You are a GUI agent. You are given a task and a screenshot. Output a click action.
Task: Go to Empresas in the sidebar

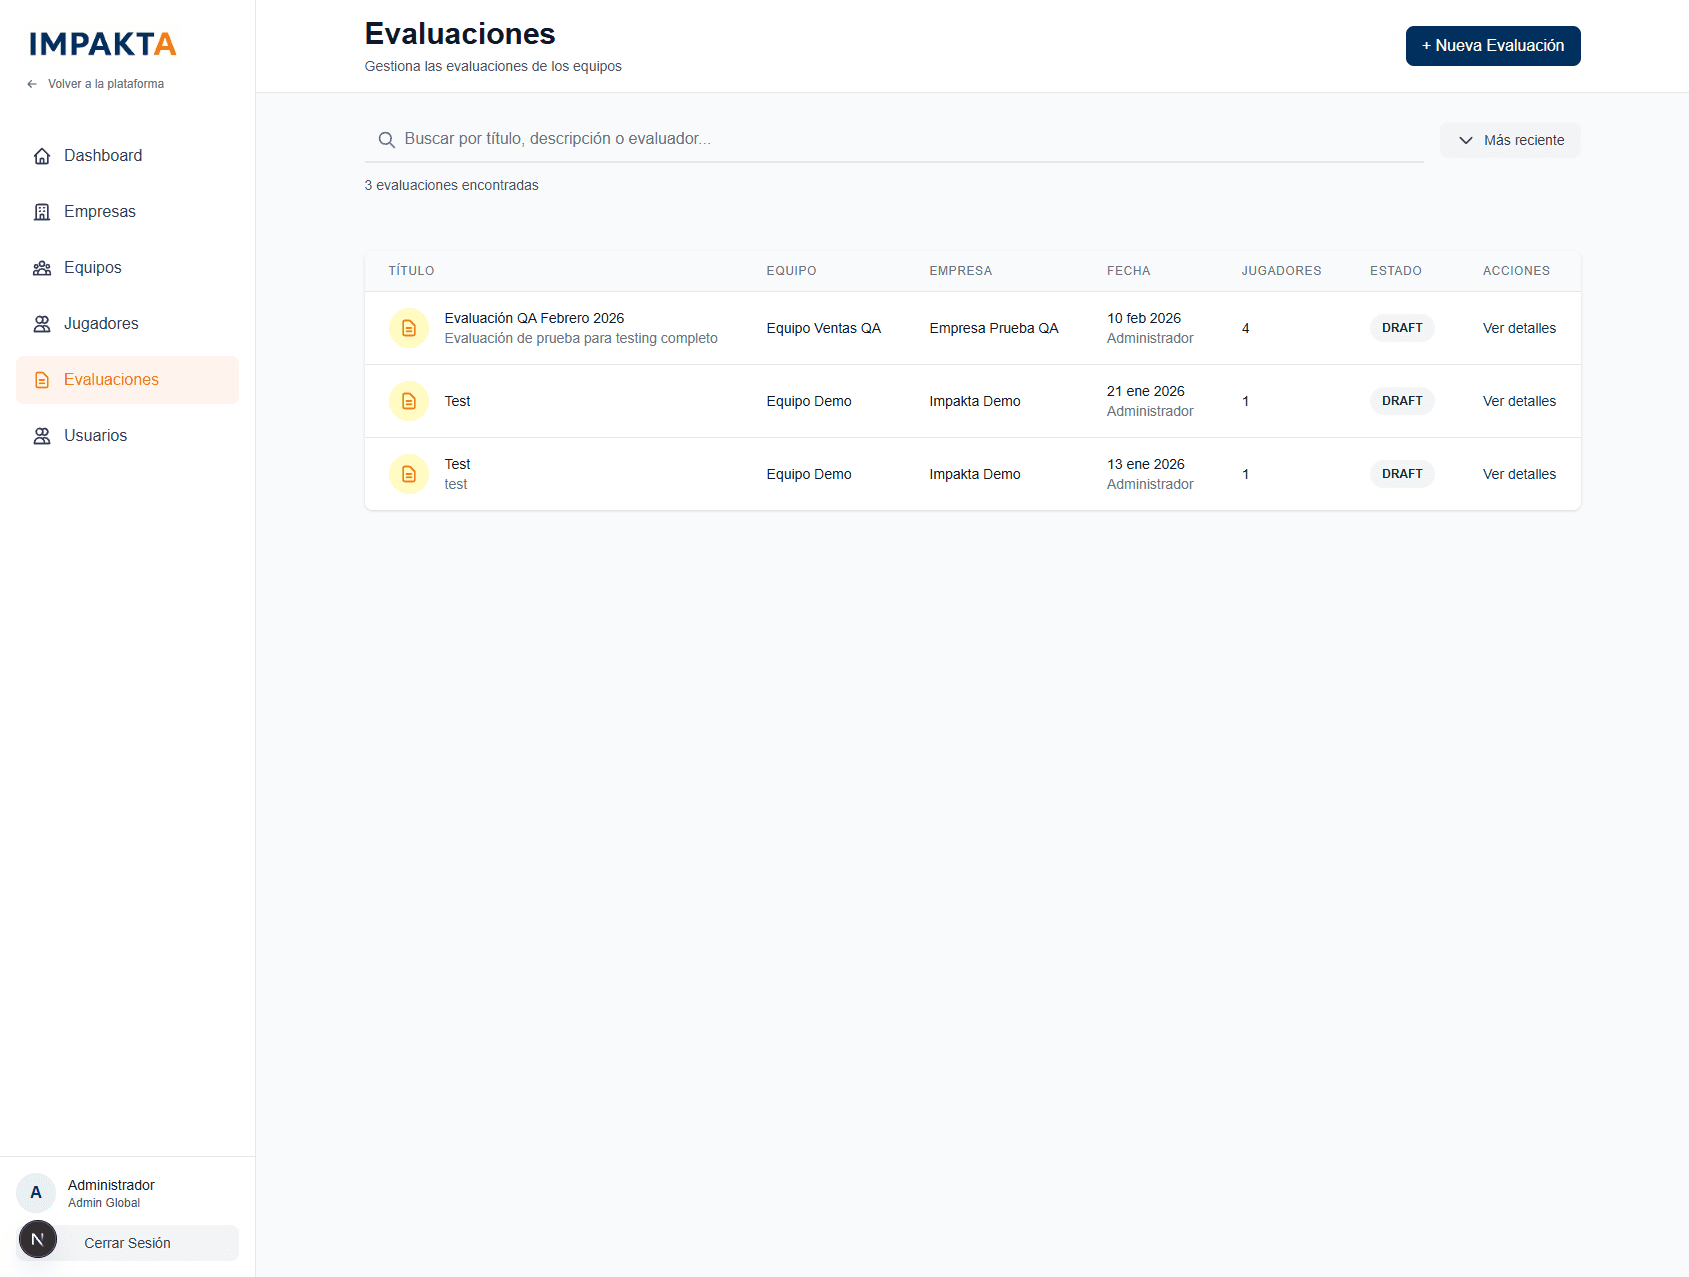pos(100,212)
